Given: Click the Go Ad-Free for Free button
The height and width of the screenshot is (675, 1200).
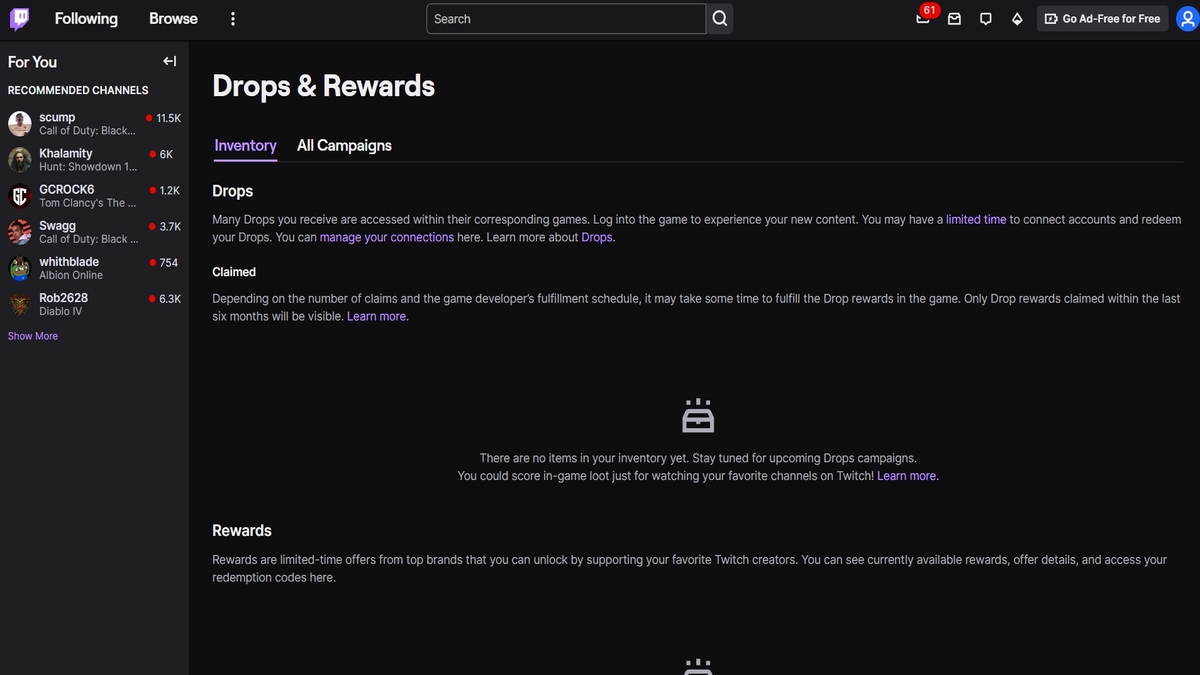Looking at the screenshot, I should [1102, 19].
